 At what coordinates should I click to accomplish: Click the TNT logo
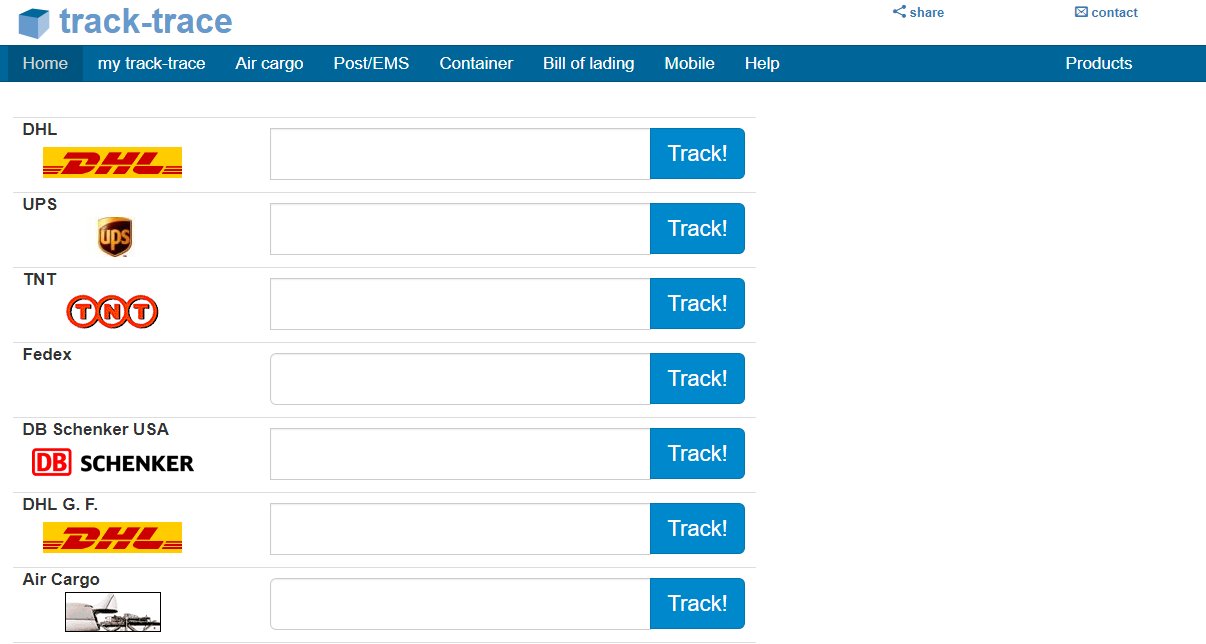tap(112, 312)
